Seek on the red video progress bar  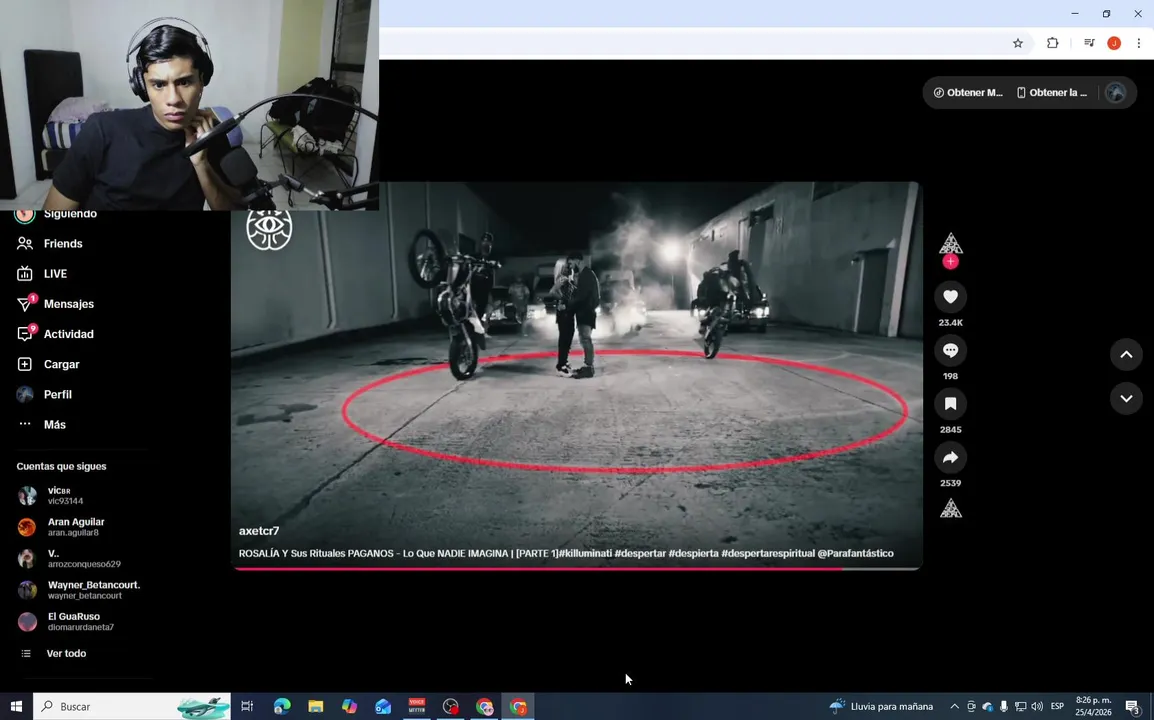tap(577, 568)
